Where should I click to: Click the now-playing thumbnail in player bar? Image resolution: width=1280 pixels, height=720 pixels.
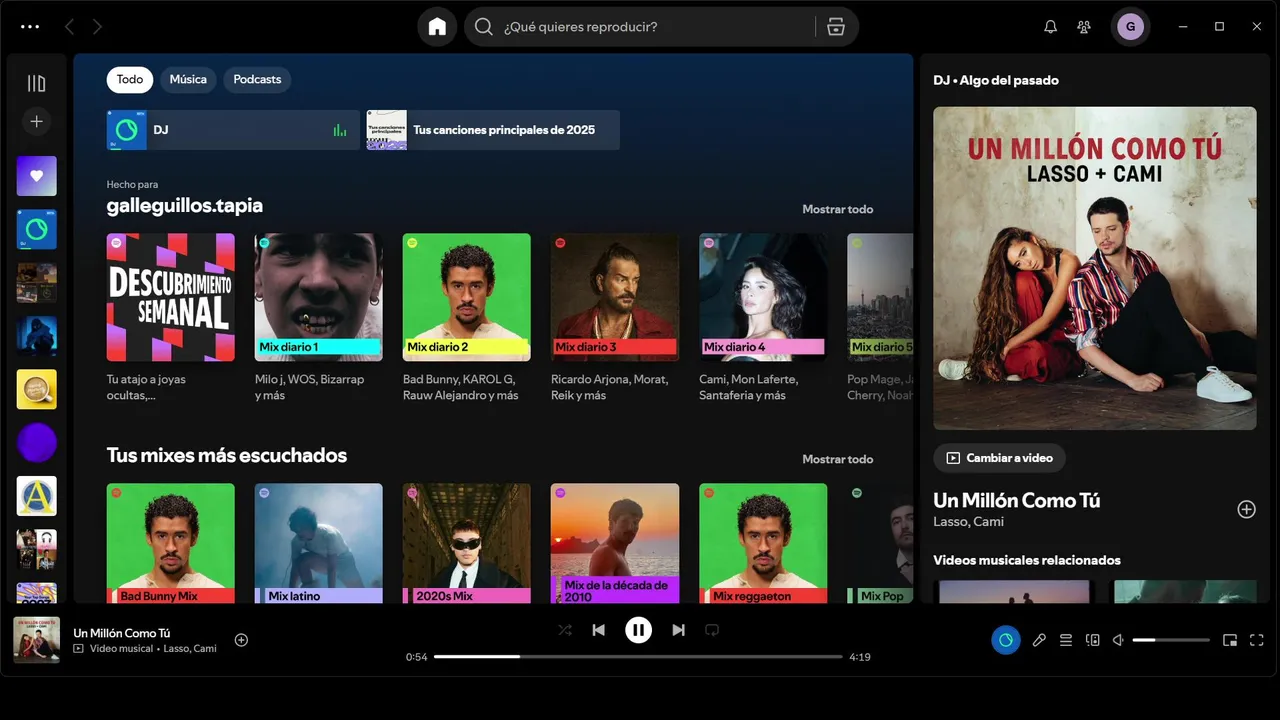37,640
